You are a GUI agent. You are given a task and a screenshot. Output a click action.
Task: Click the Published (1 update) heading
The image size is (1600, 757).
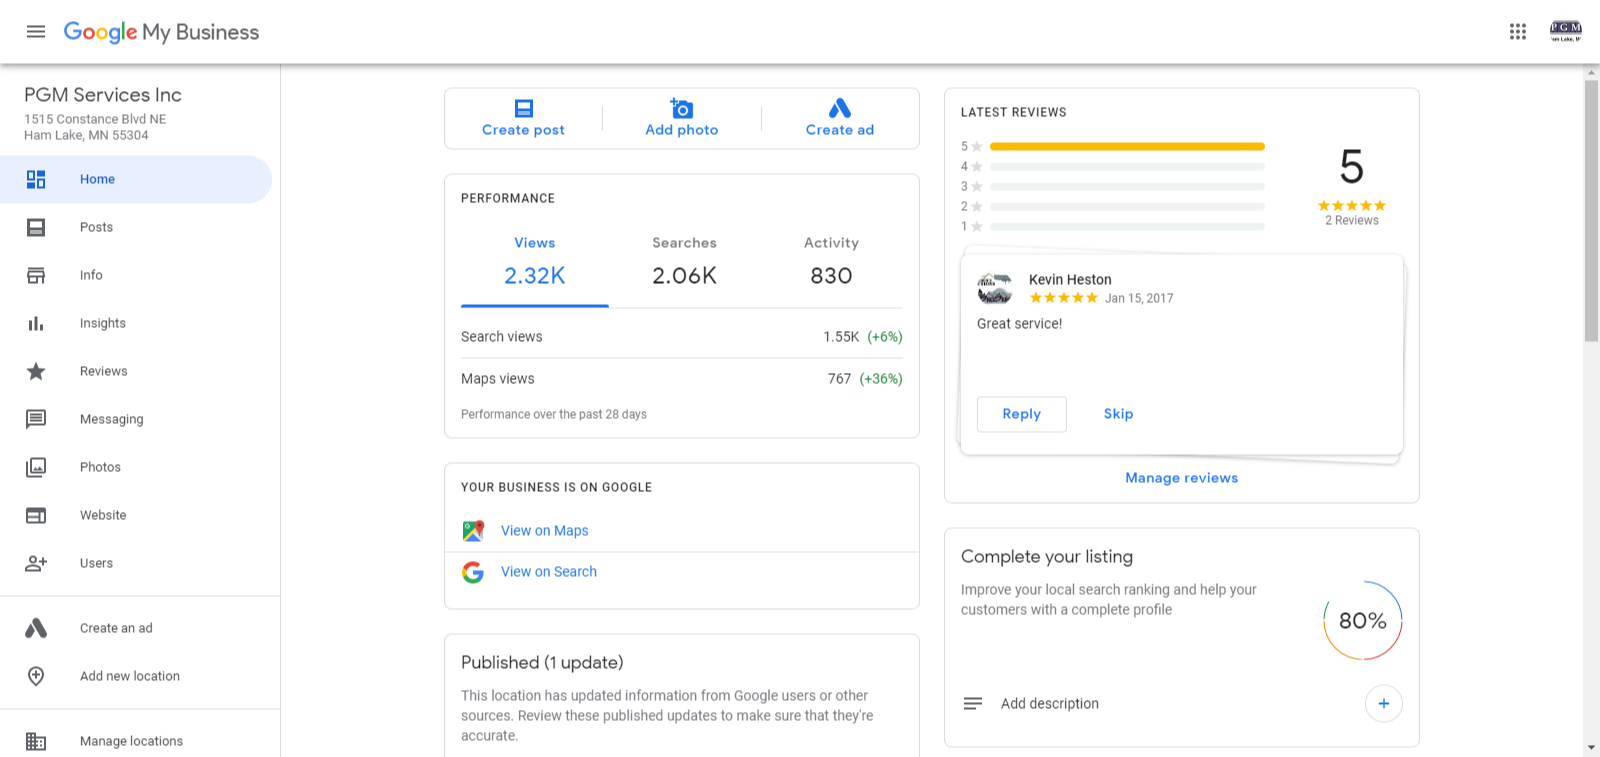542,663
